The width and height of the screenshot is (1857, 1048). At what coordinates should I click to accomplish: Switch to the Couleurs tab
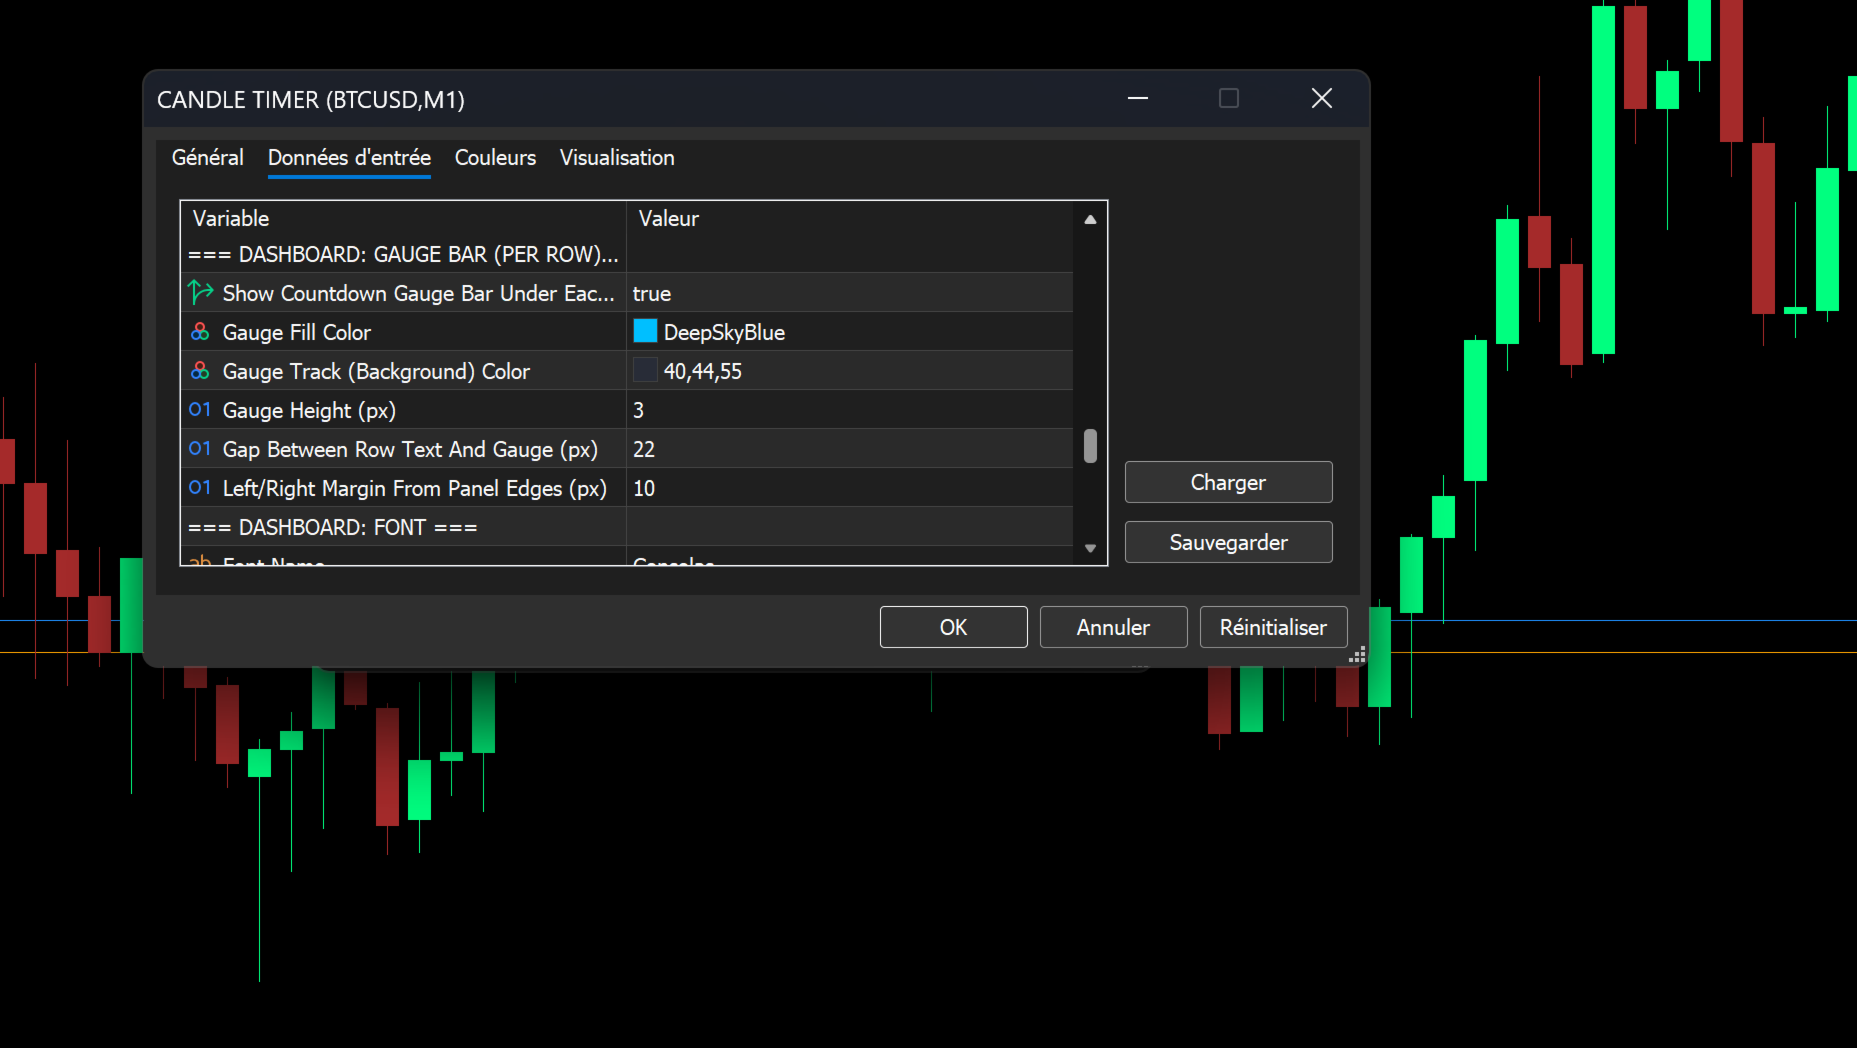pos(495,157)
